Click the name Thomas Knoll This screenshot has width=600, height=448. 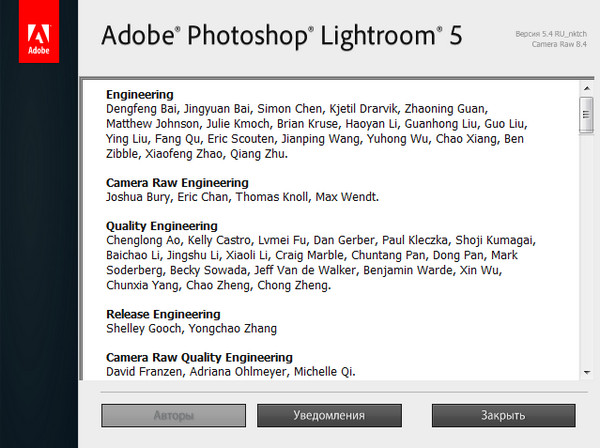coord(272,197)
